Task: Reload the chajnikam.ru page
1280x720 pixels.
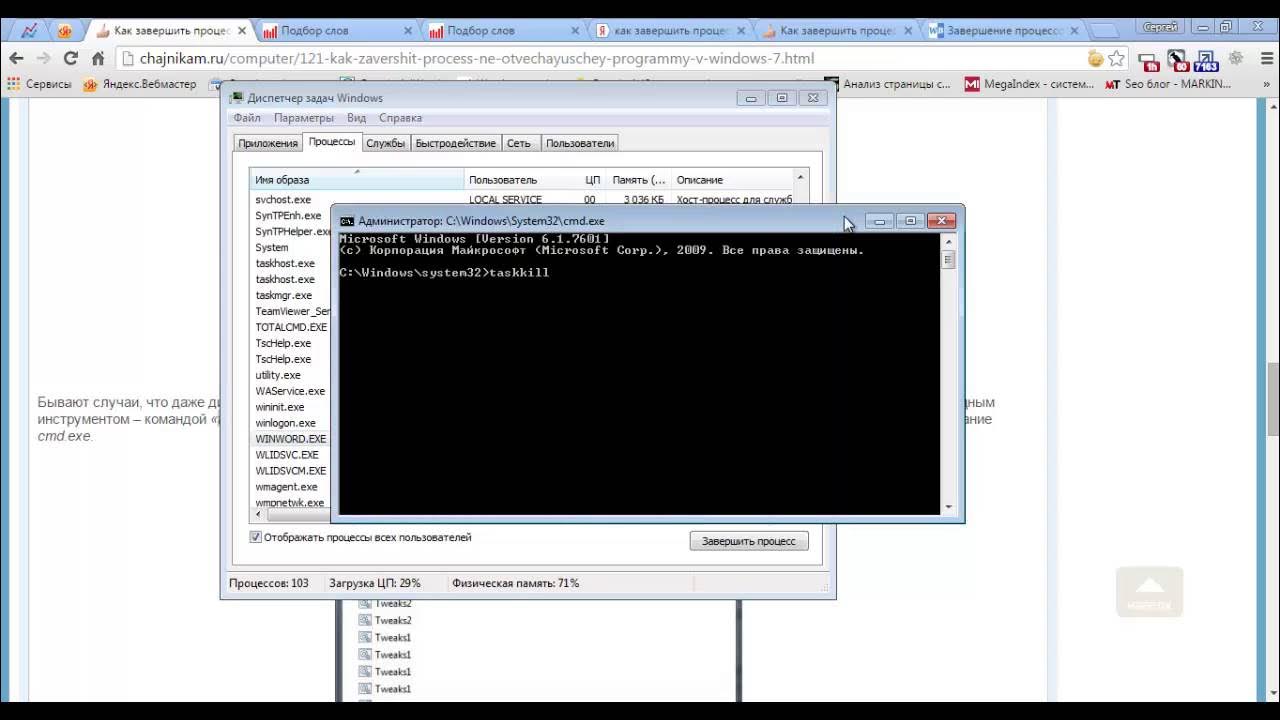Action: point(70,59)
